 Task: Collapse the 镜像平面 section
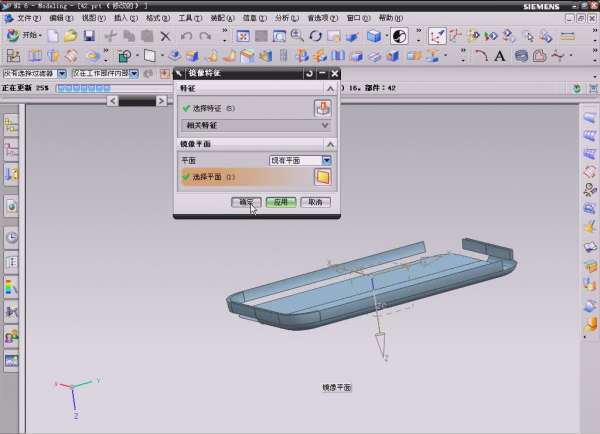331,144
